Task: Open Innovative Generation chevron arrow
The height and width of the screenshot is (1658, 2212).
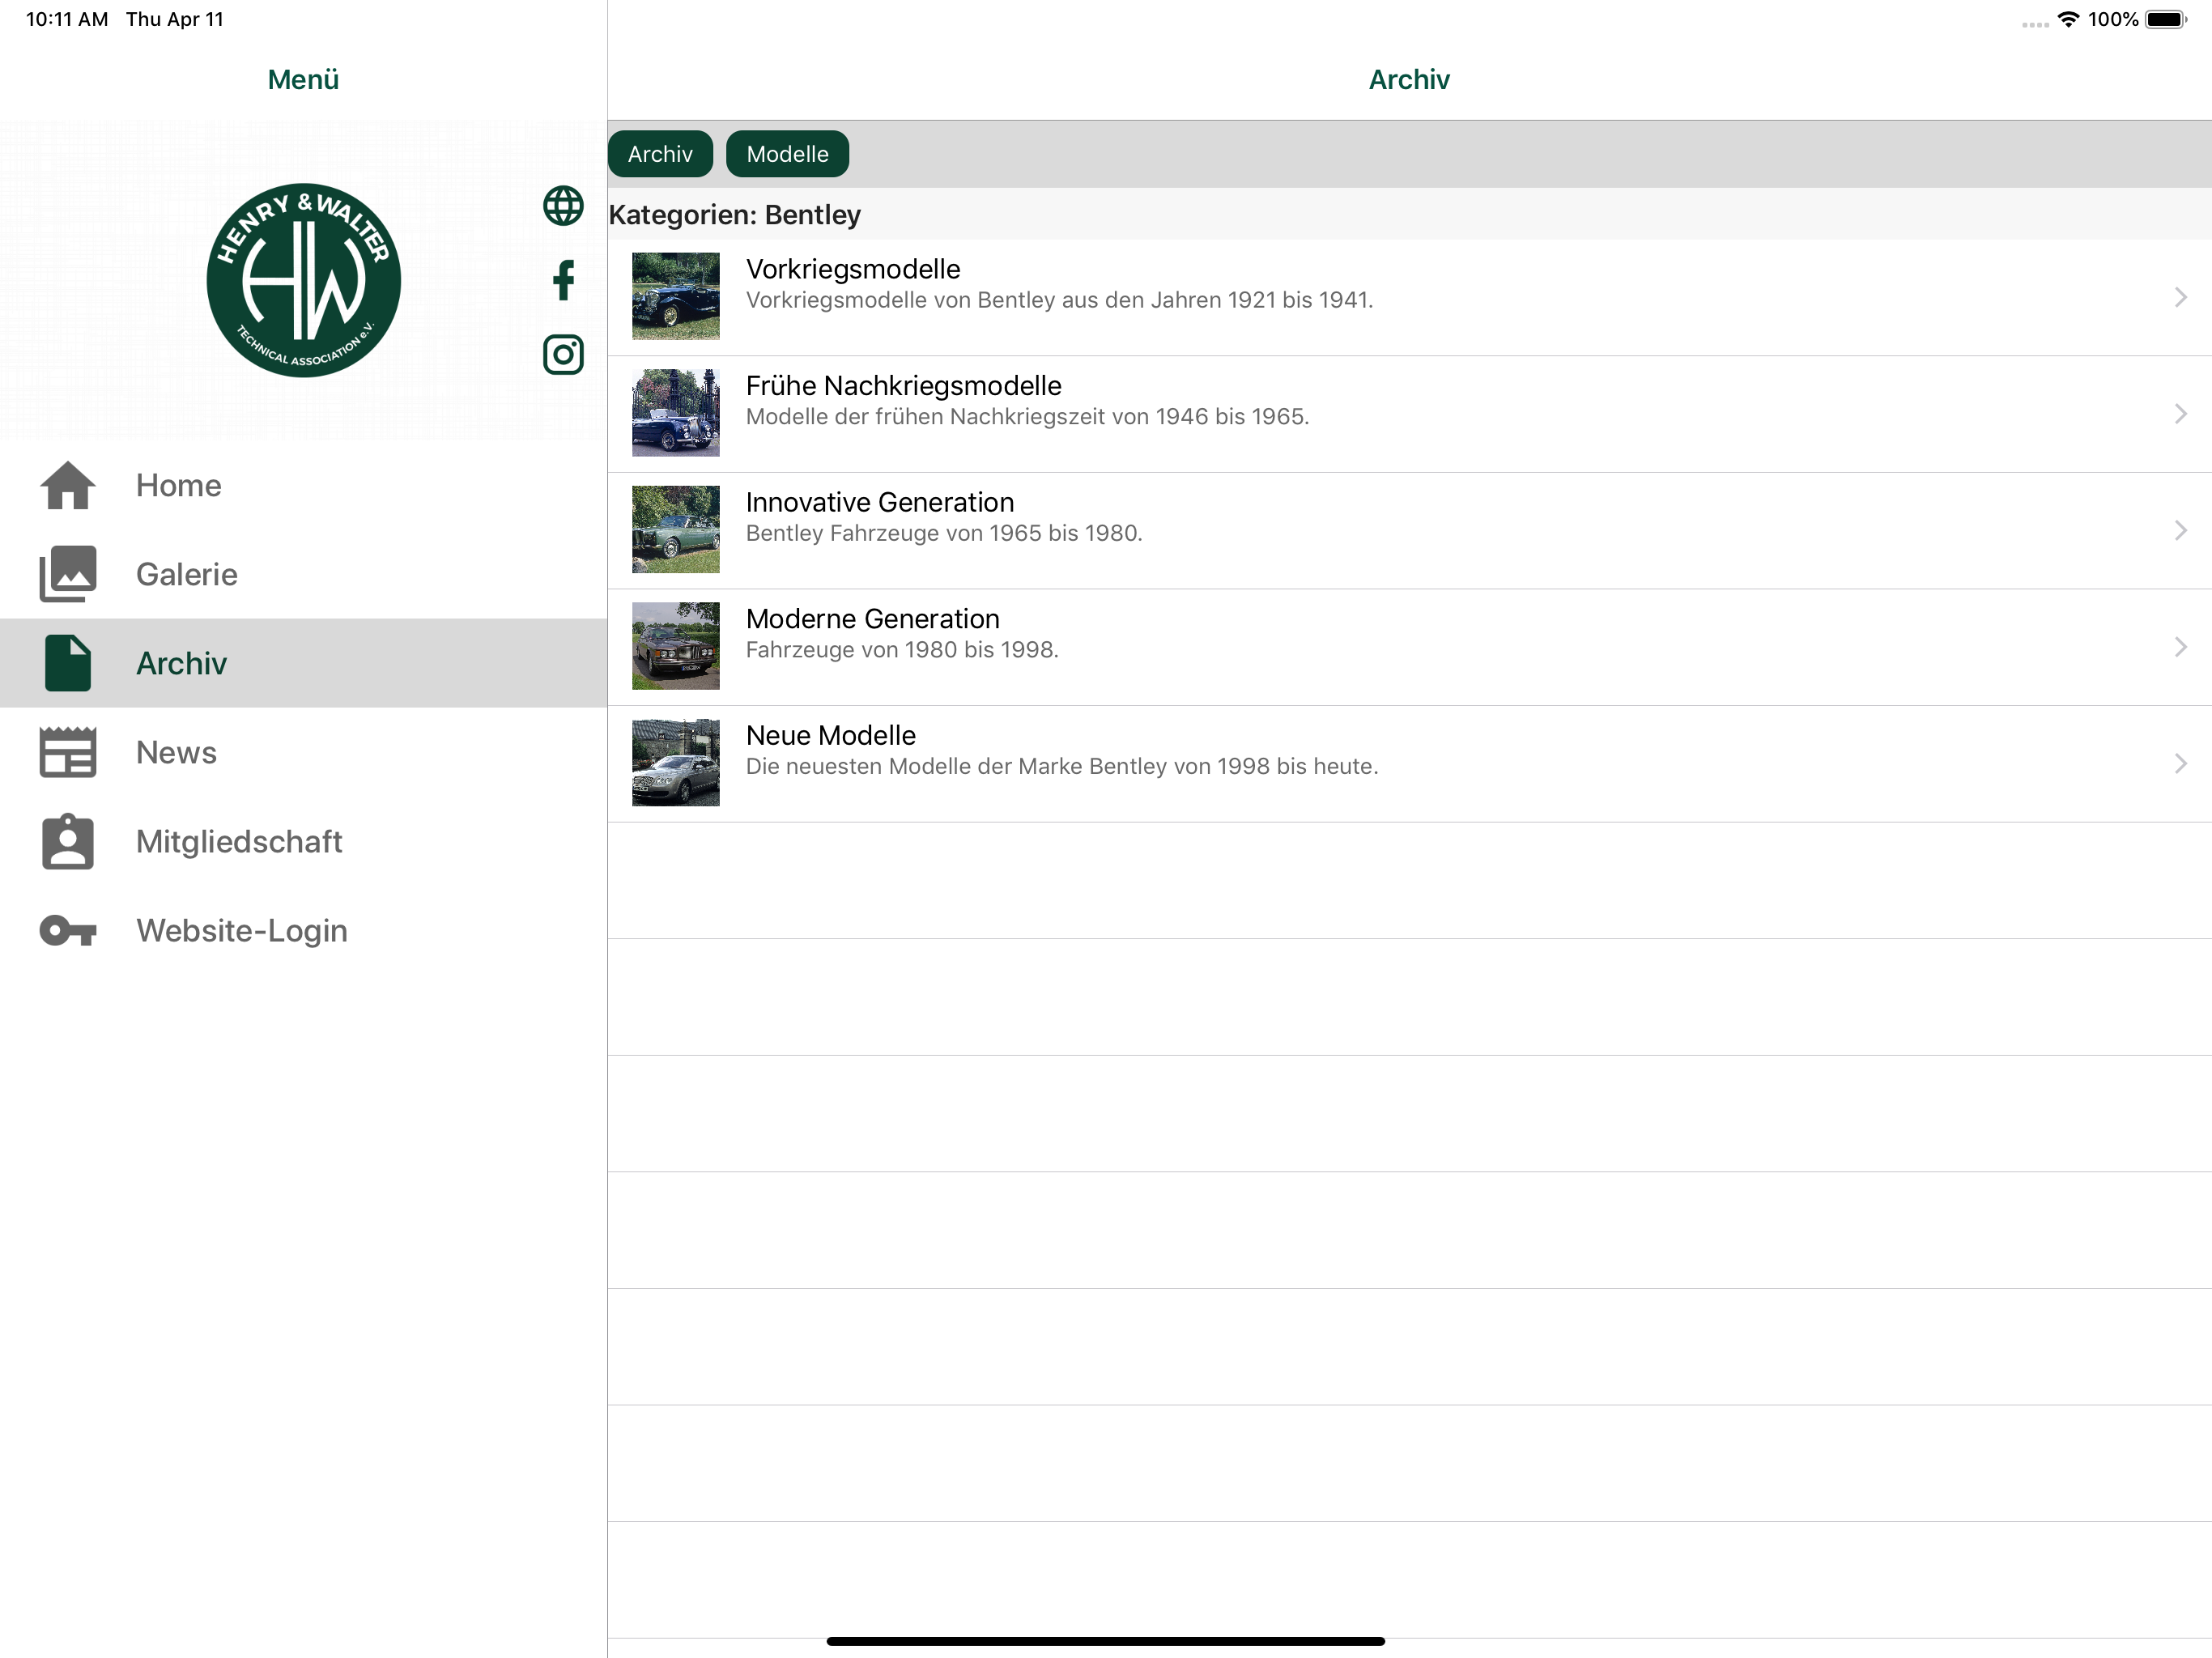Action: [x=2180, y=530]
